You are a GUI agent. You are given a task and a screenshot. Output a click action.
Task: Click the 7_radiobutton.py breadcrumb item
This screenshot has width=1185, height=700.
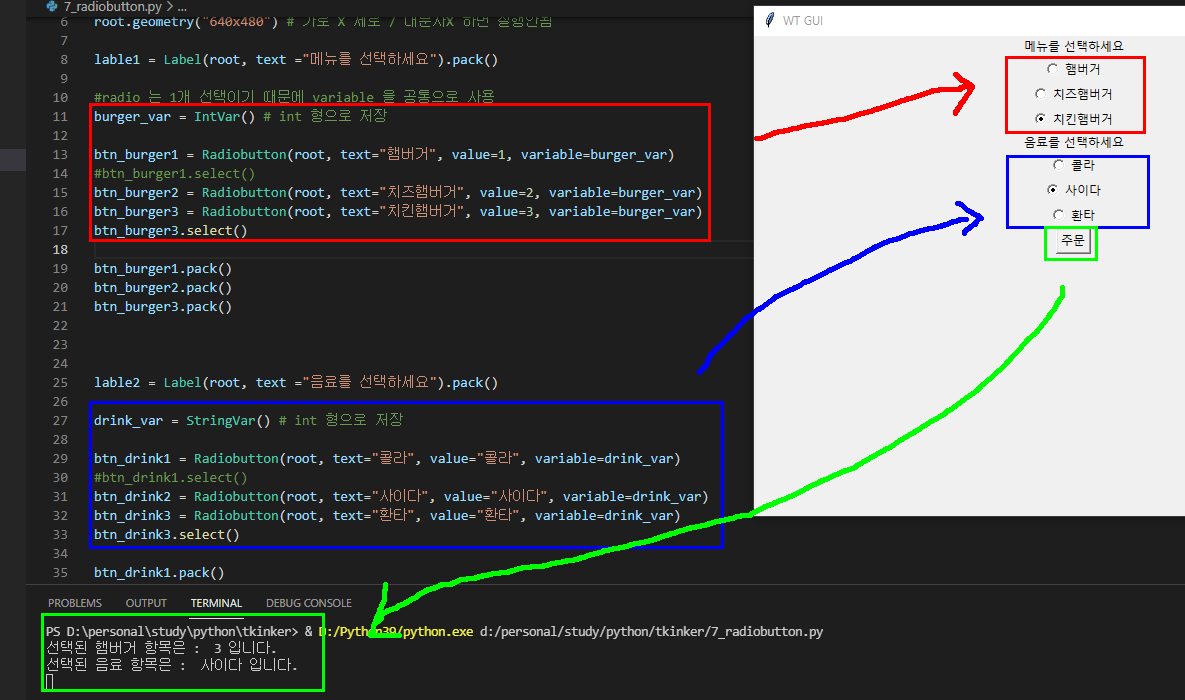(113, 7)
